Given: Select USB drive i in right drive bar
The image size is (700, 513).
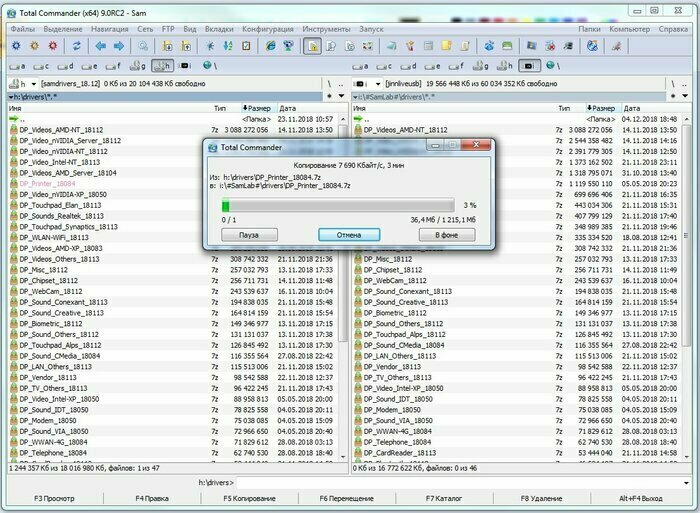Looking at the screenshot, I should pyautogui.click(x=529, y=66).
